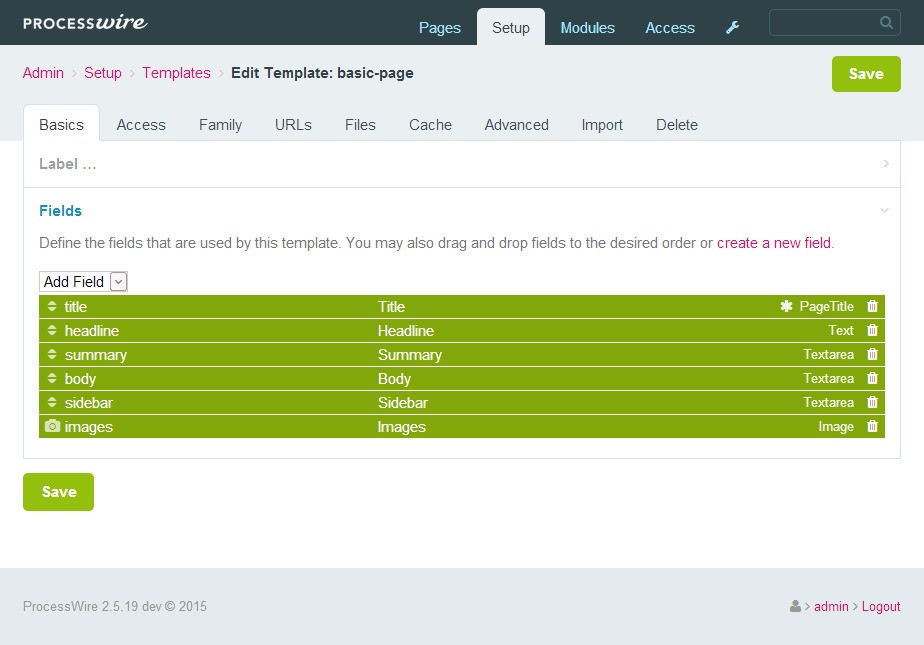Click the trash icon on the headline row
Viewport: 924px width, 645px height.
[872, 331]
